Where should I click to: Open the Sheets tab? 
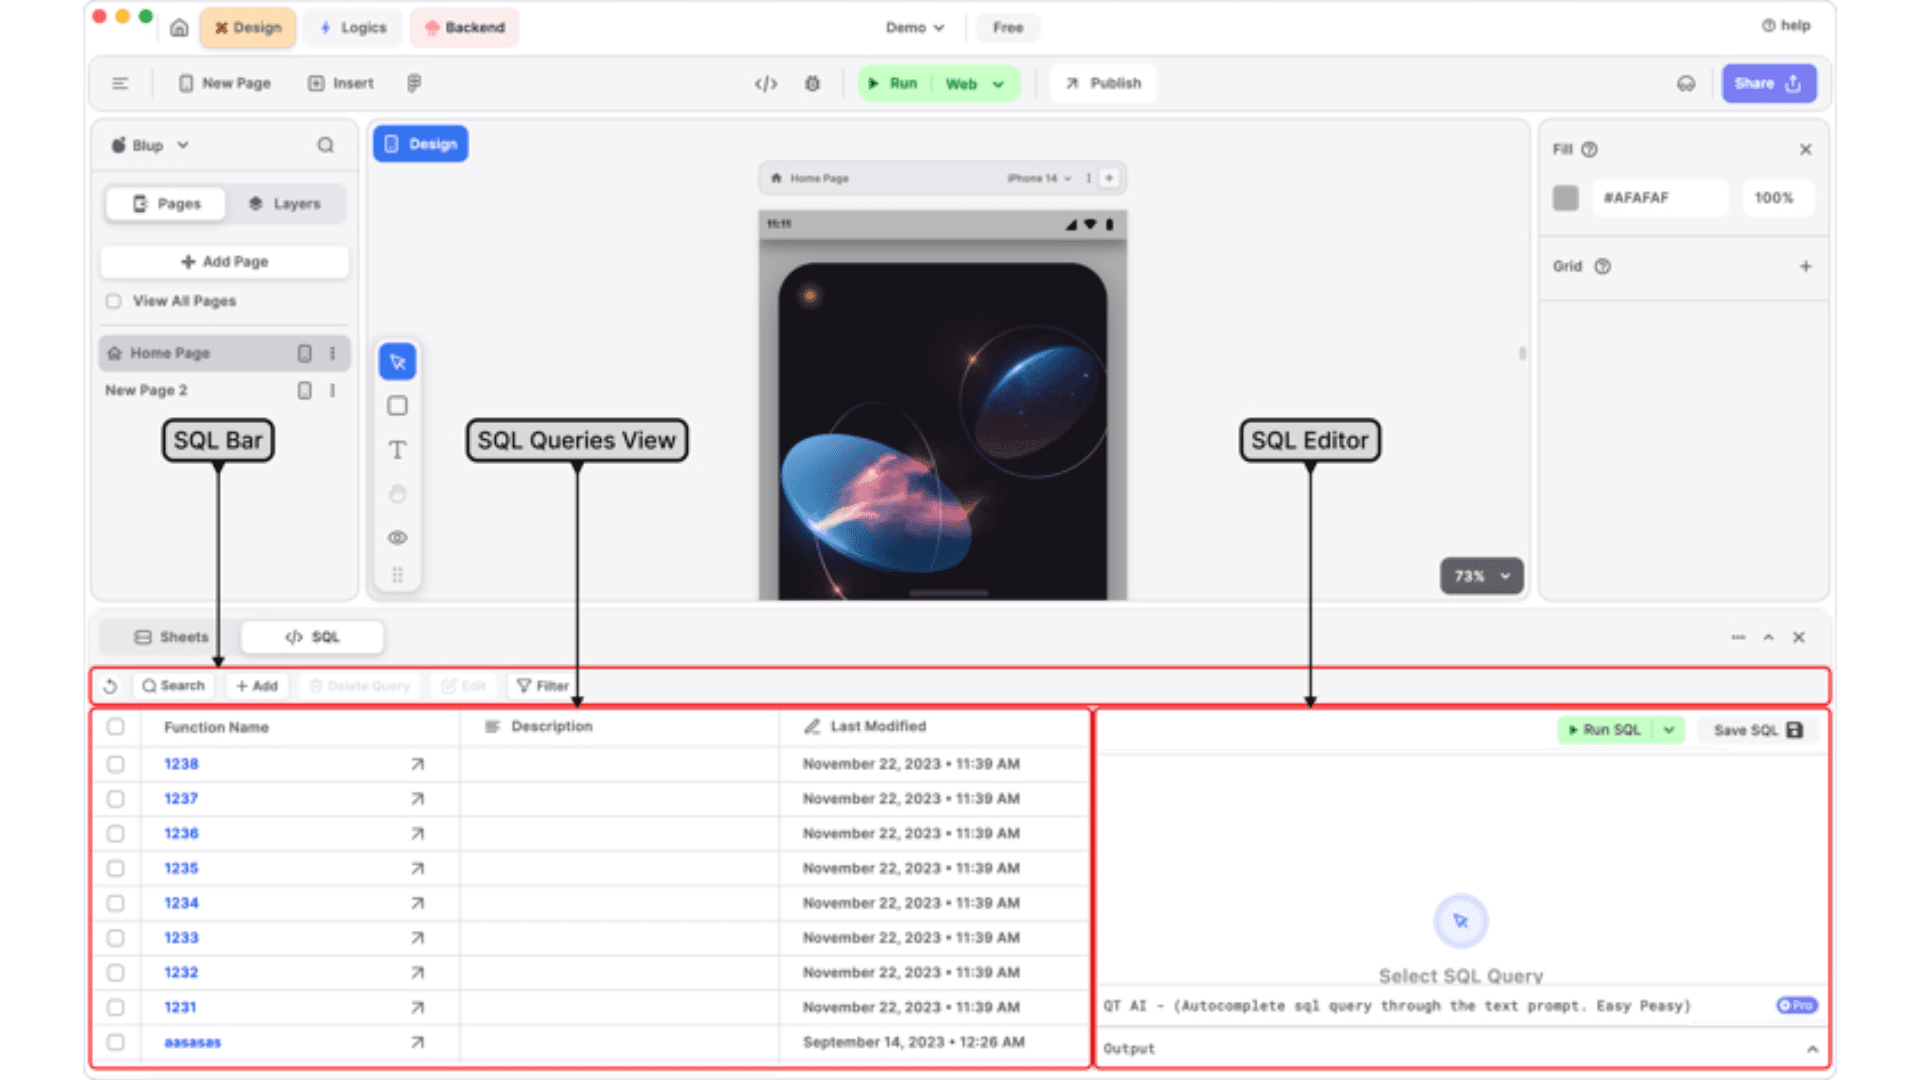[171, 638]
